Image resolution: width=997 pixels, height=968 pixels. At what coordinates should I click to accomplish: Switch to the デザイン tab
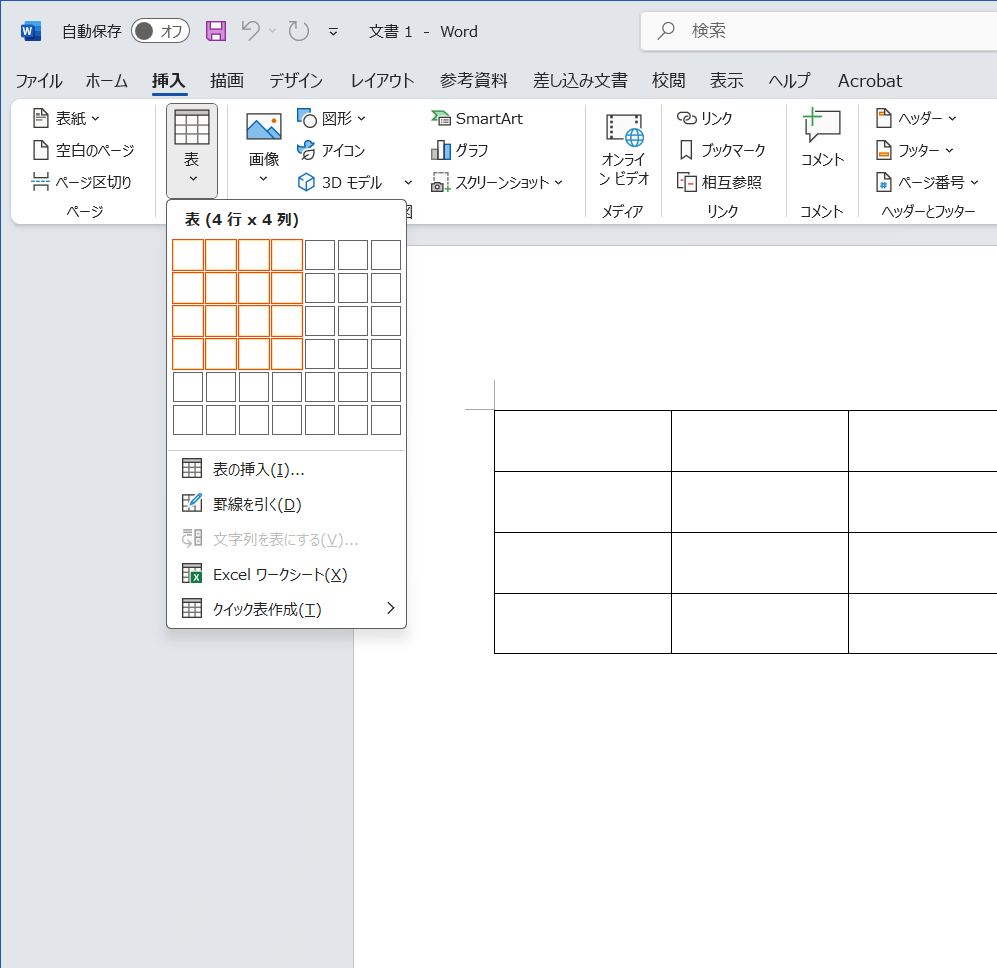click(x=296, y=81)
